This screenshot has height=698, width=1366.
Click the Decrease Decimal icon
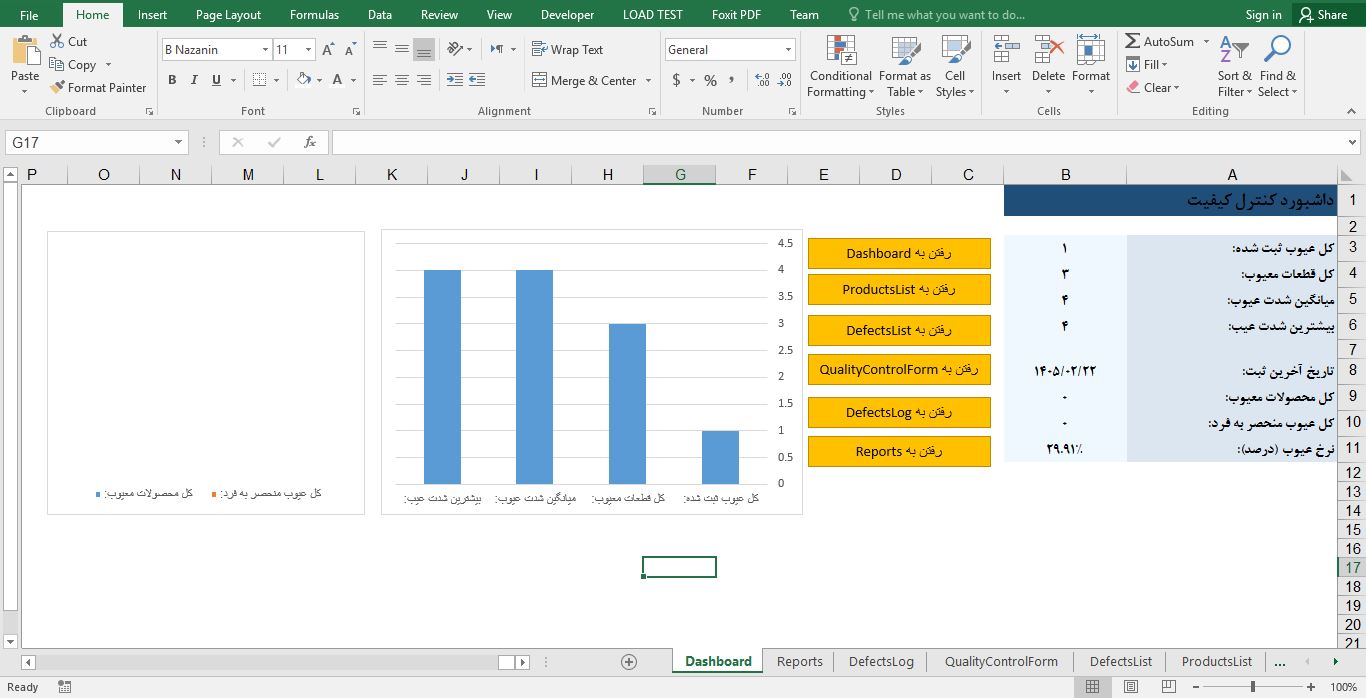[785, 80]
